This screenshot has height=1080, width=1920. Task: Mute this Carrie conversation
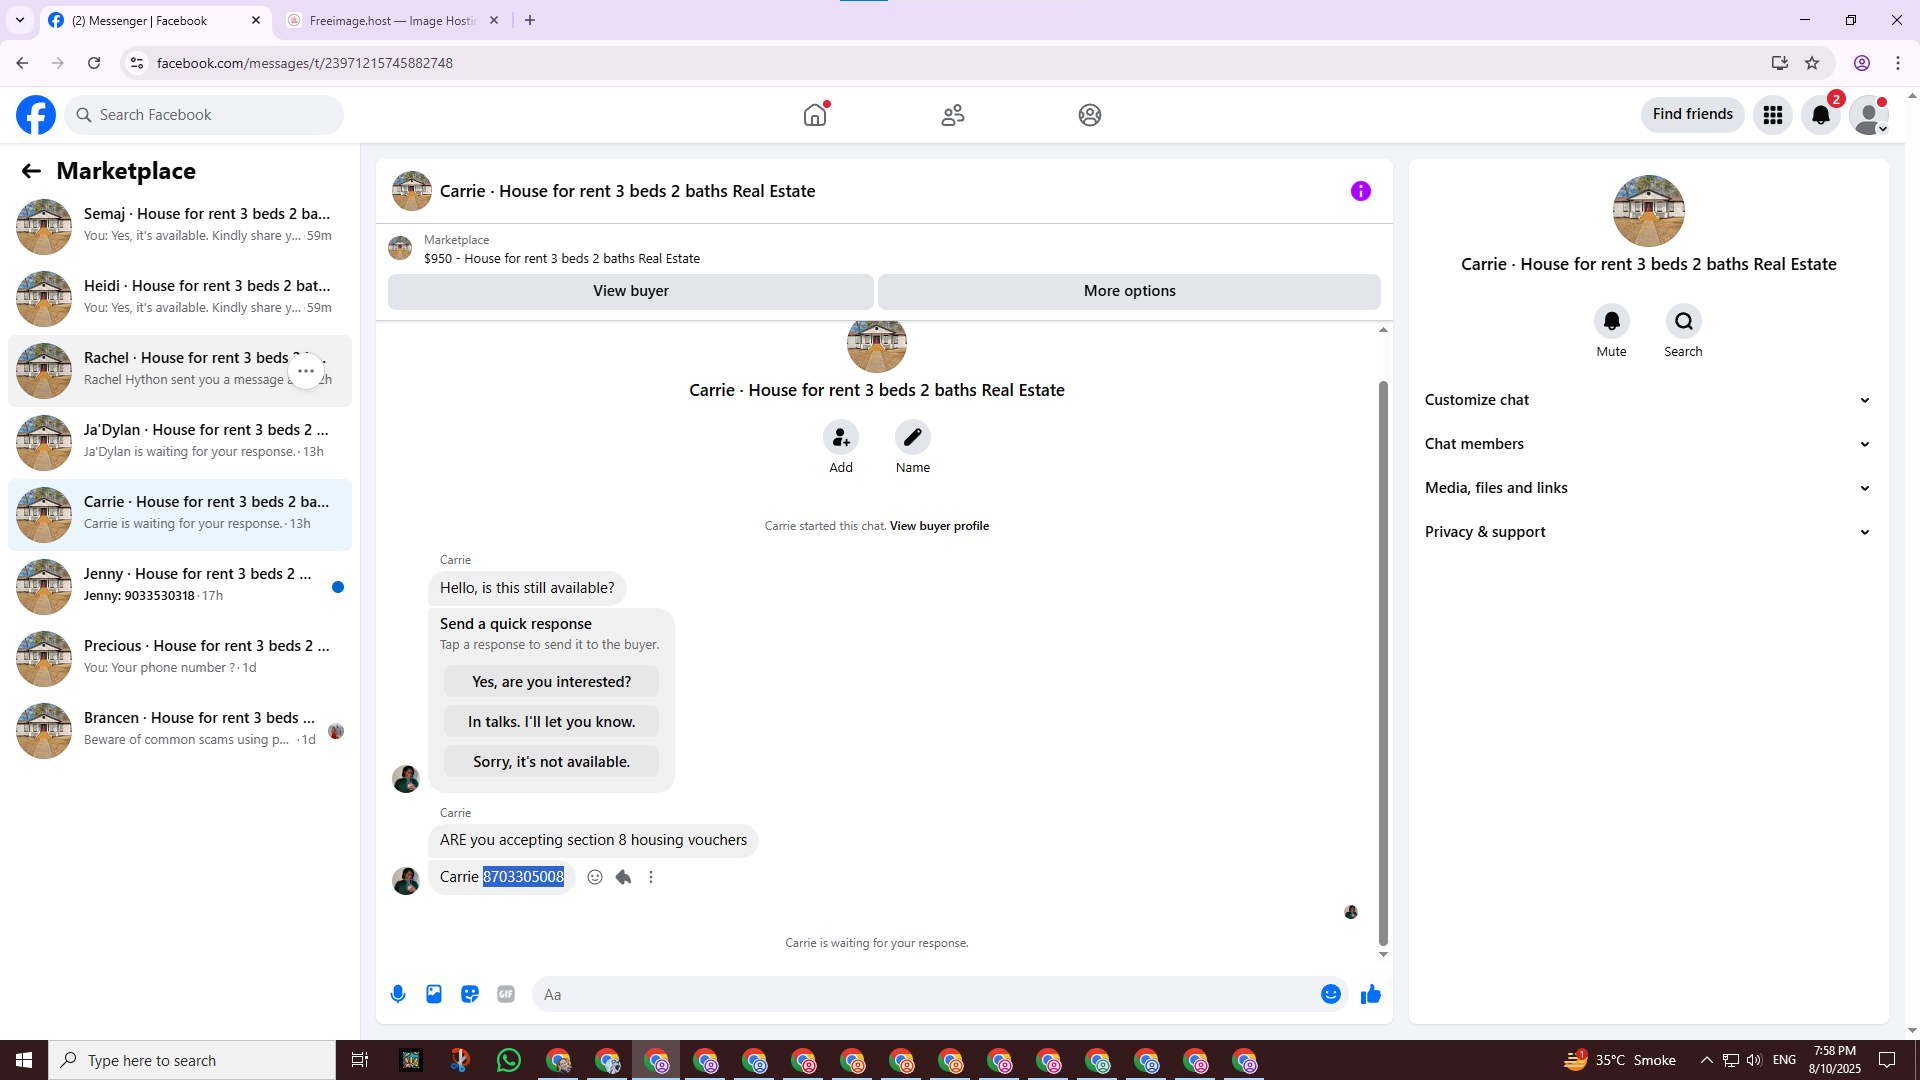click(1611, 321)
